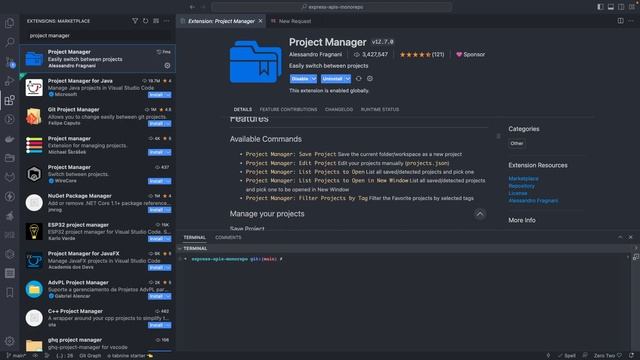
Task: Focus the extensions search field
Action: coord(98,36)
